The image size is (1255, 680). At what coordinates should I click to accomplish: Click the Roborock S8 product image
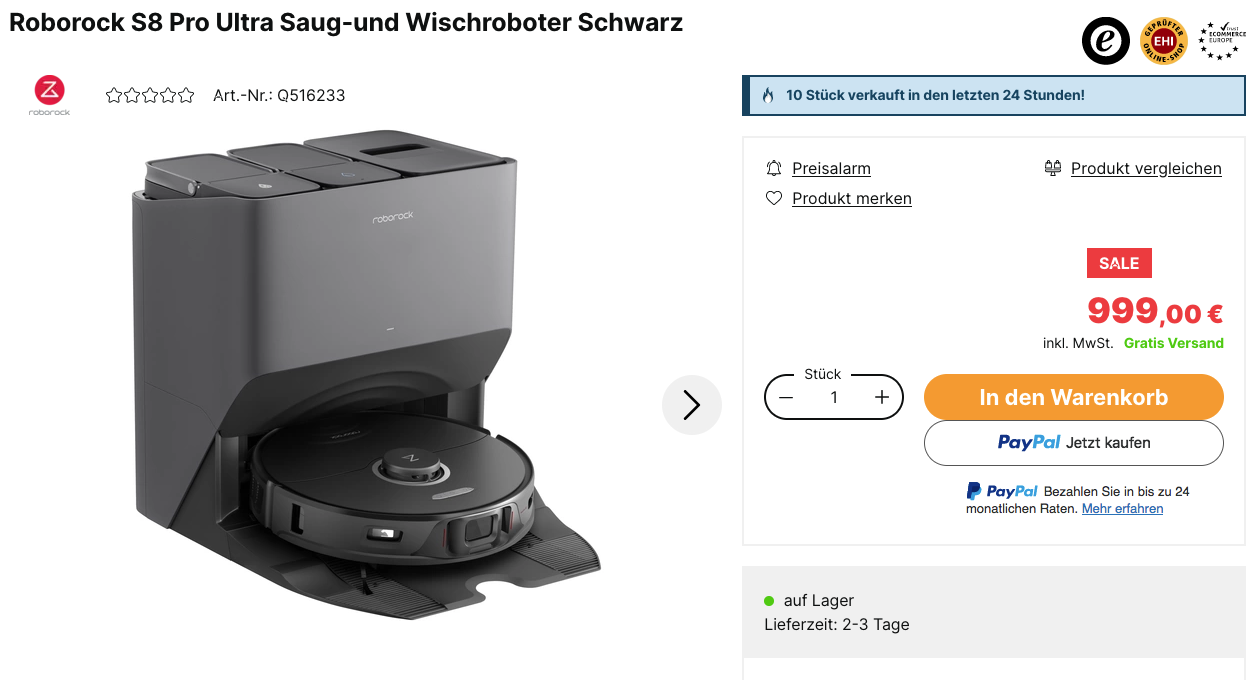[x=366, y=374]
